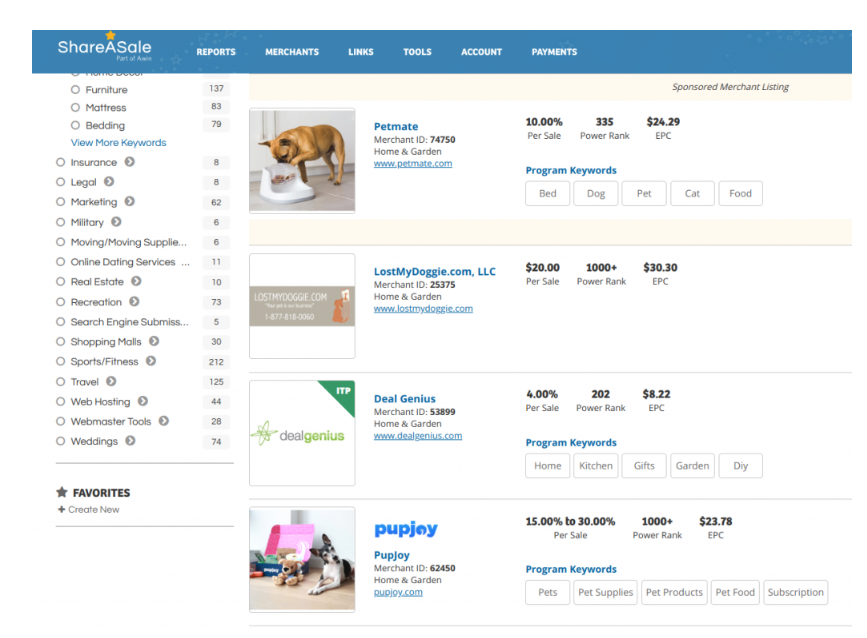Click the Gifts keyword button

pyautogui.click(x=644, y=466)
